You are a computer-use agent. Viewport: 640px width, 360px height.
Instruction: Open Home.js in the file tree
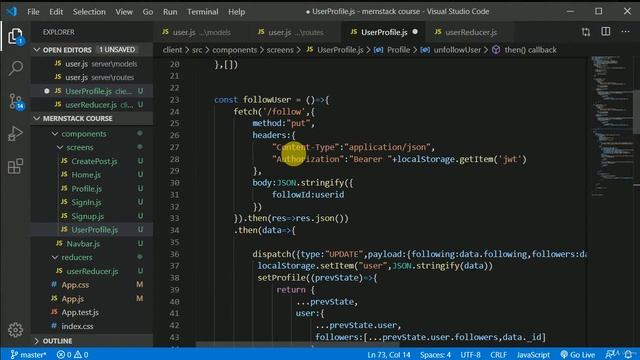coord(86,175)
